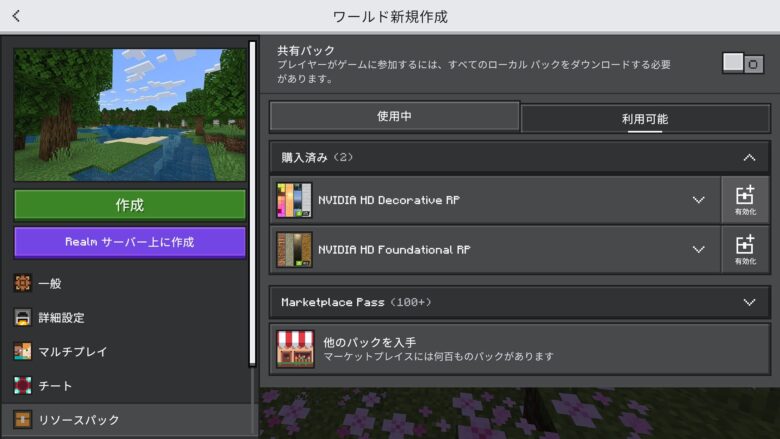Viewport: 780px width, 439px height.
Task: Open the チート section
Action: click(x=128, y=386)
